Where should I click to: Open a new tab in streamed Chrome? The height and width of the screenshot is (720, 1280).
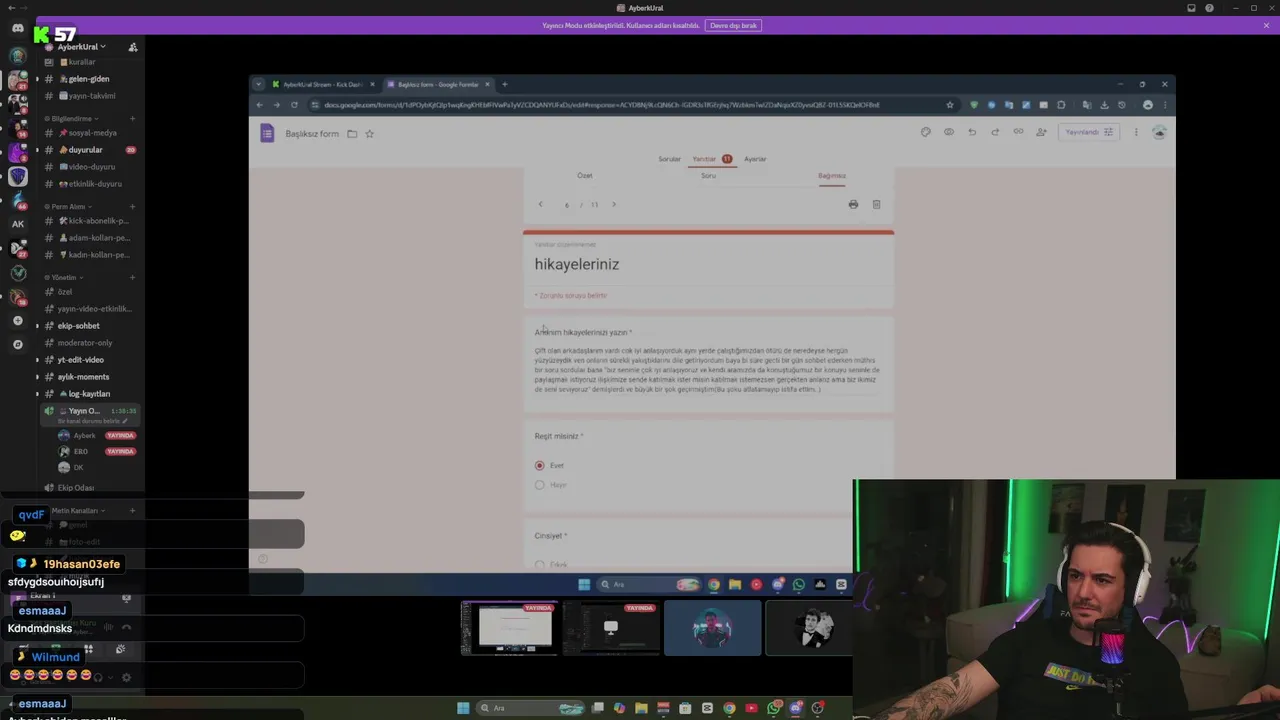click(504, 84)
